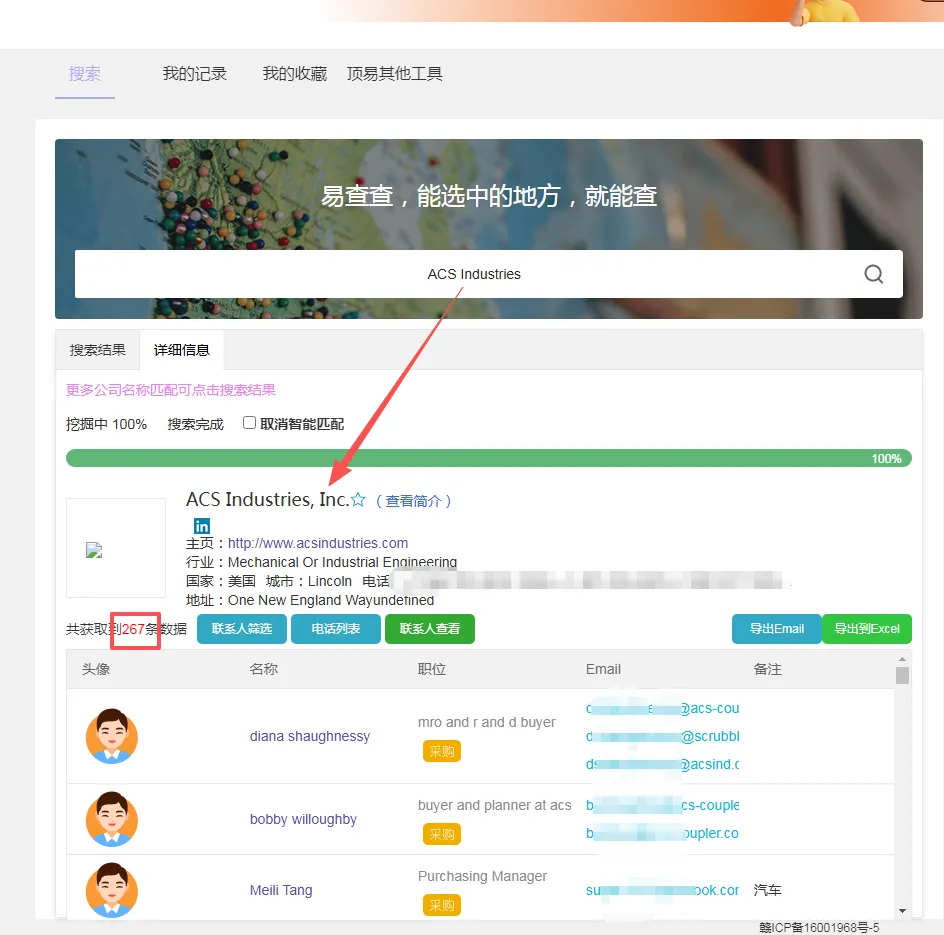Image resolution: width=944 pixels, height=935 pixels.
Task: Click the table scrollbar down arrow
Action: pyautogui.click(x=902, y=911)
